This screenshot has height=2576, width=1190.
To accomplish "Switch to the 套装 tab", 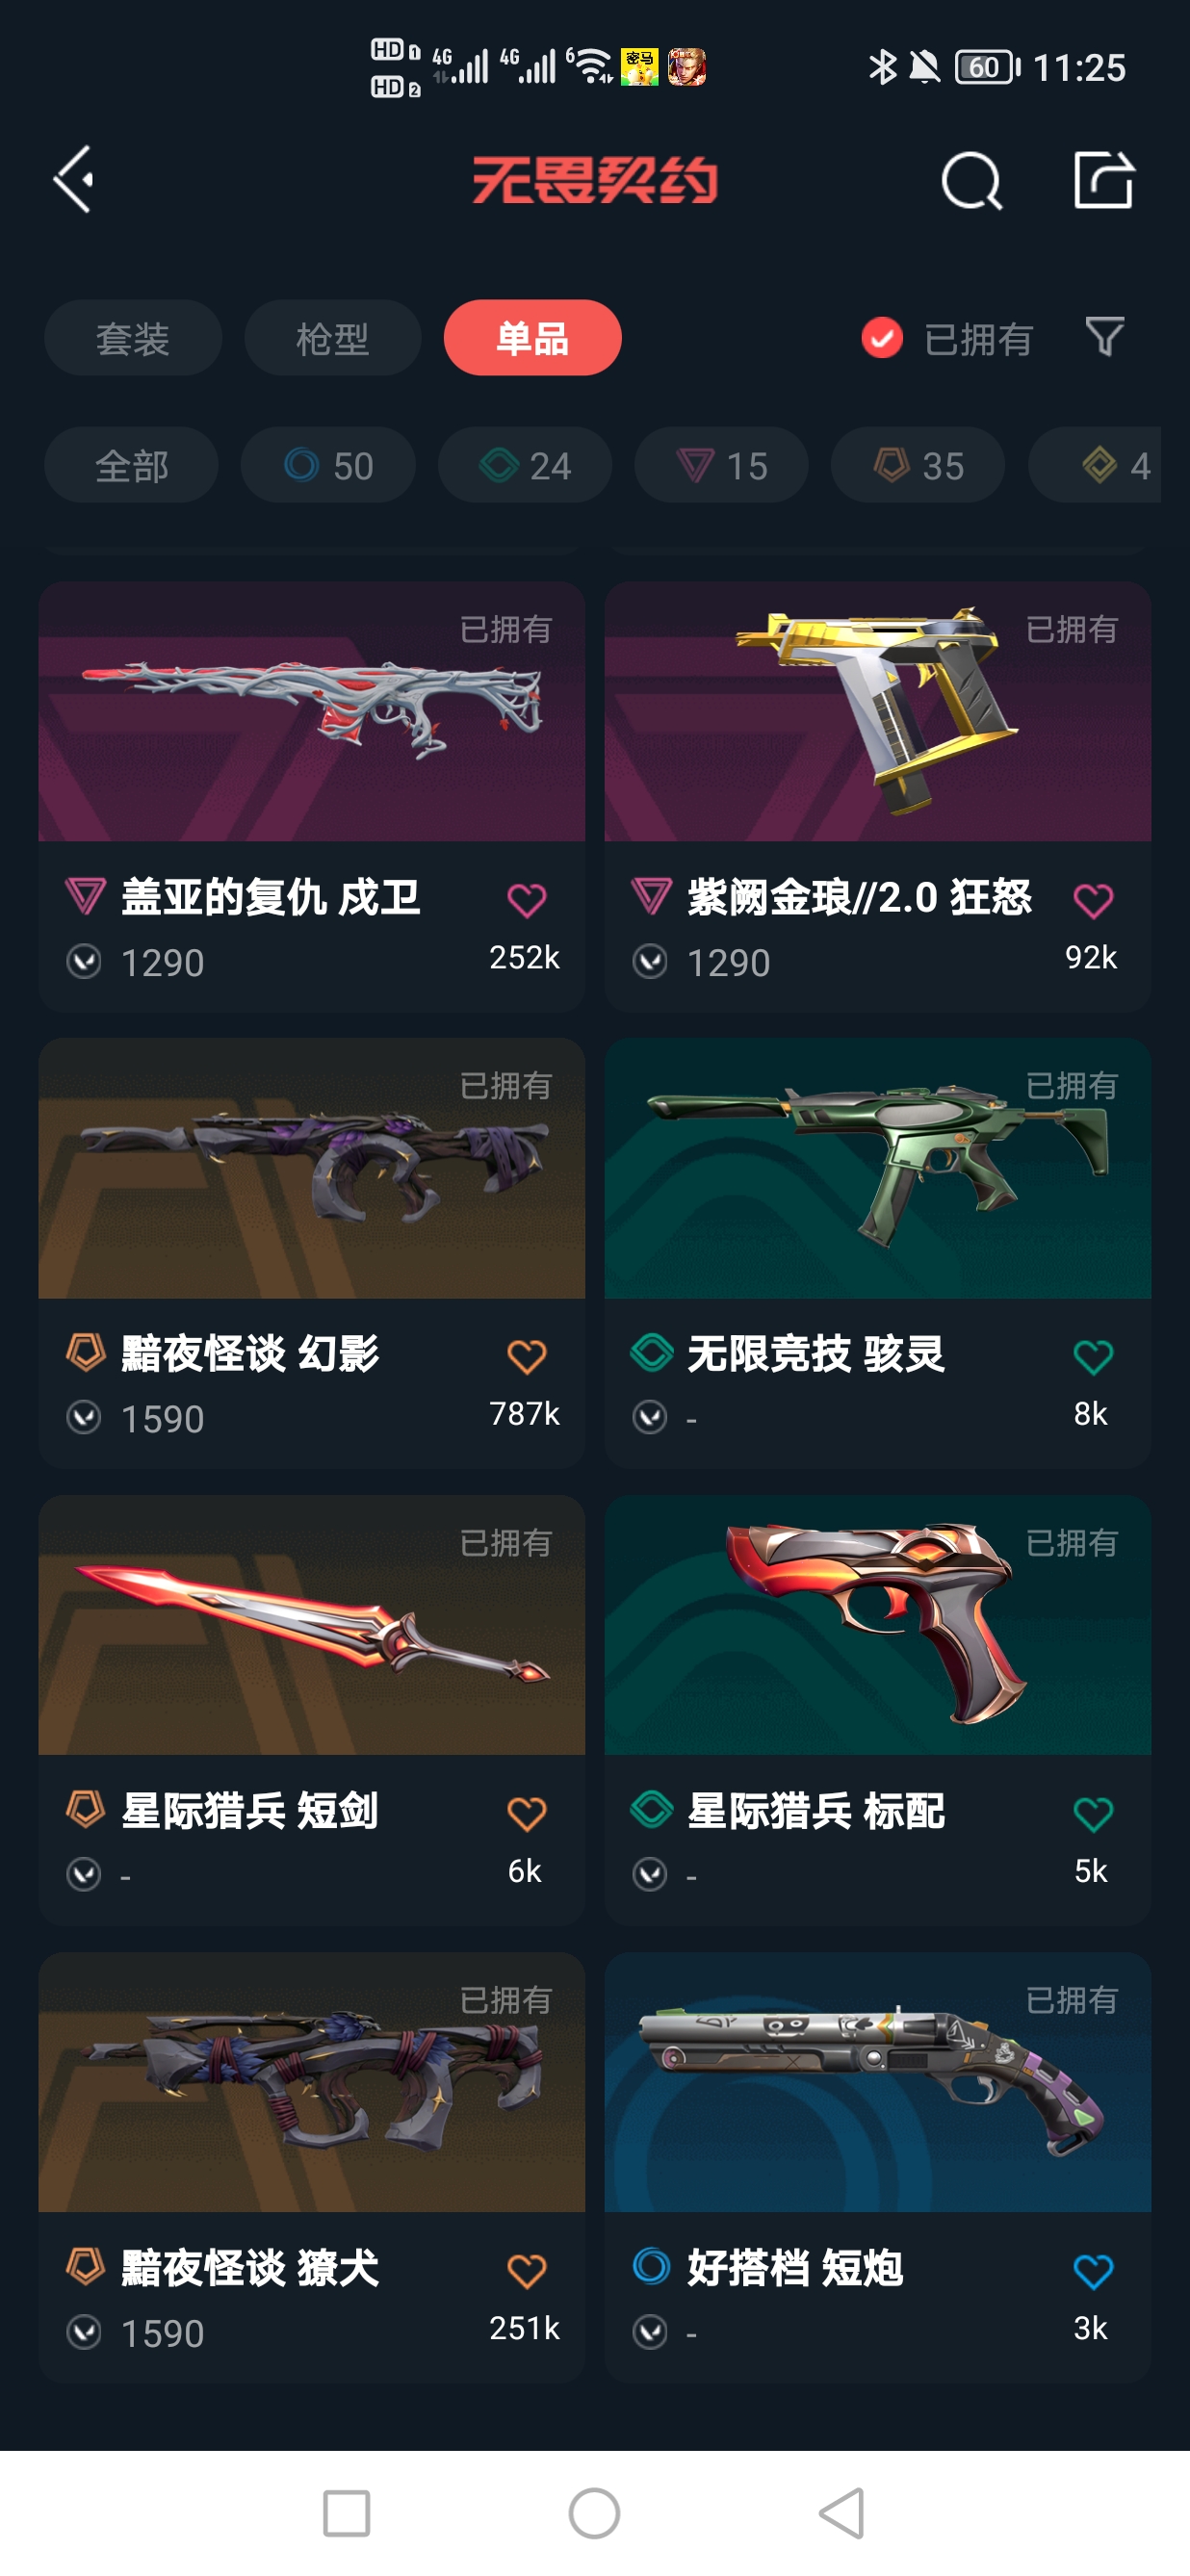I will tap(133, 338).
